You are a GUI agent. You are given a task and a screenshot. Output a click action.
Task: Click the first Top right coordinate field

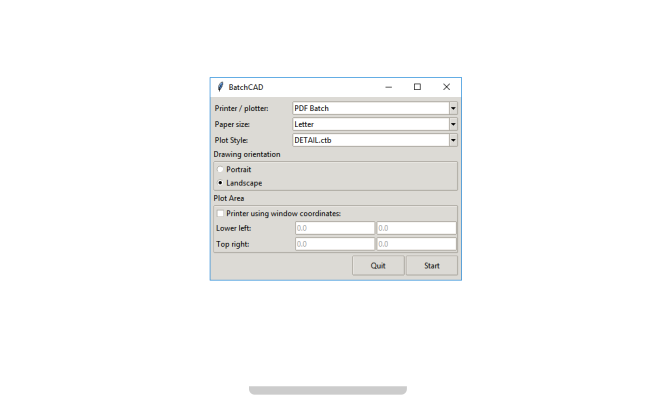tap(334, 244)
